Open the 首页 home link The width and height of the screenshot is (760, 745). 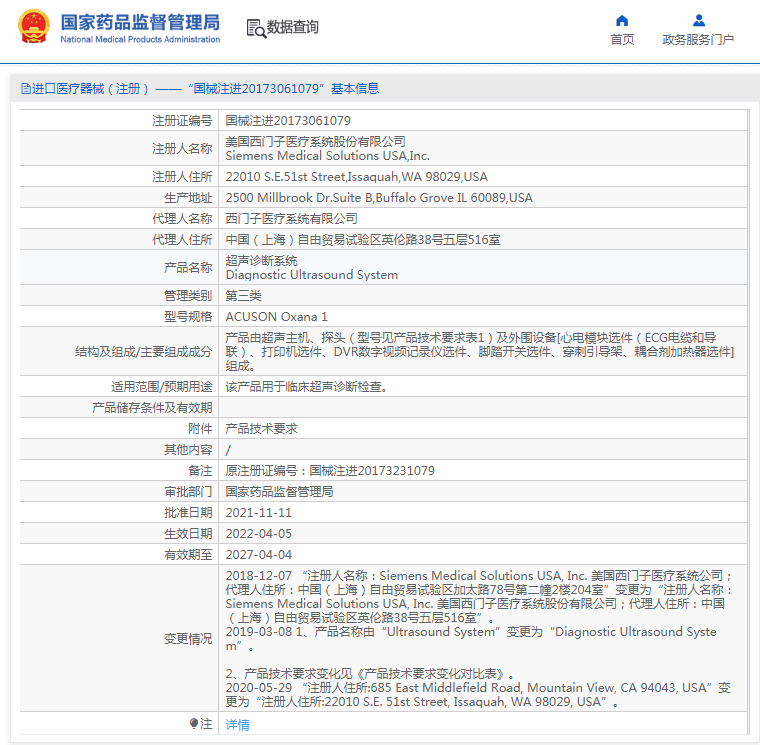622,40
